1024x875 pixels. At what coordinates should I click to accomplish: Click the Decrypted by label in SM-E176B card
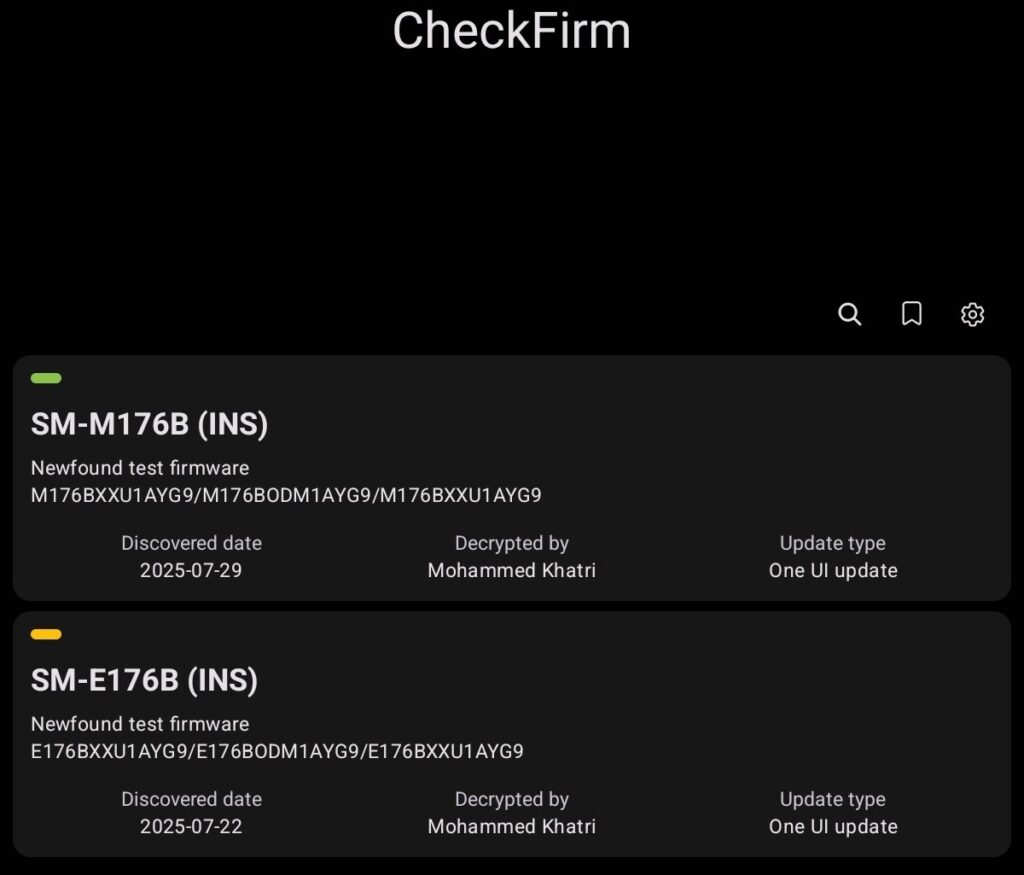click(511, 800)
